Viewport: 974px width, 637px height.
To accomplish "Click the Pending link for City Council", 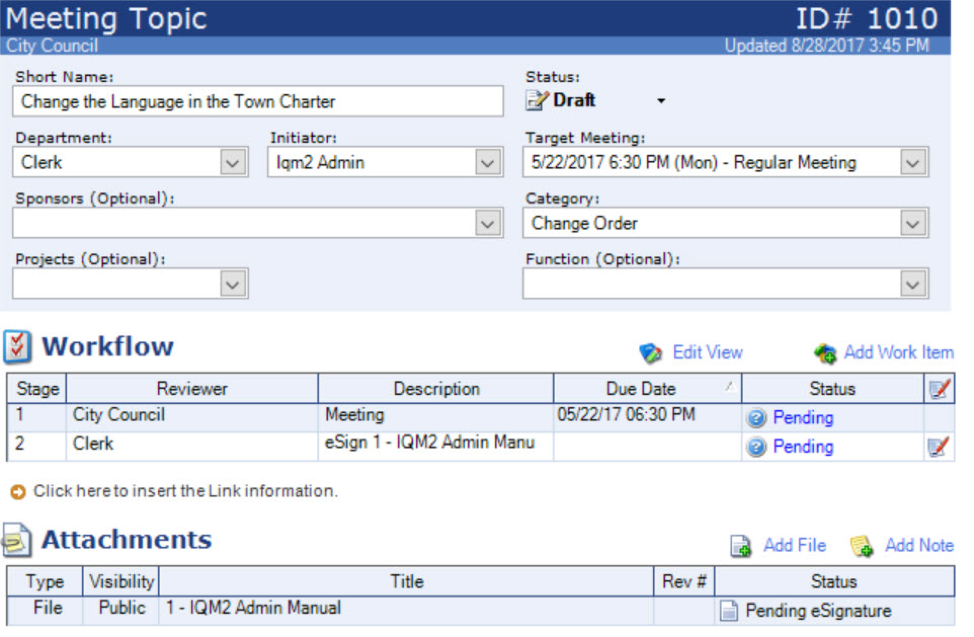I will pyautogui.click(x=803, y=418).
